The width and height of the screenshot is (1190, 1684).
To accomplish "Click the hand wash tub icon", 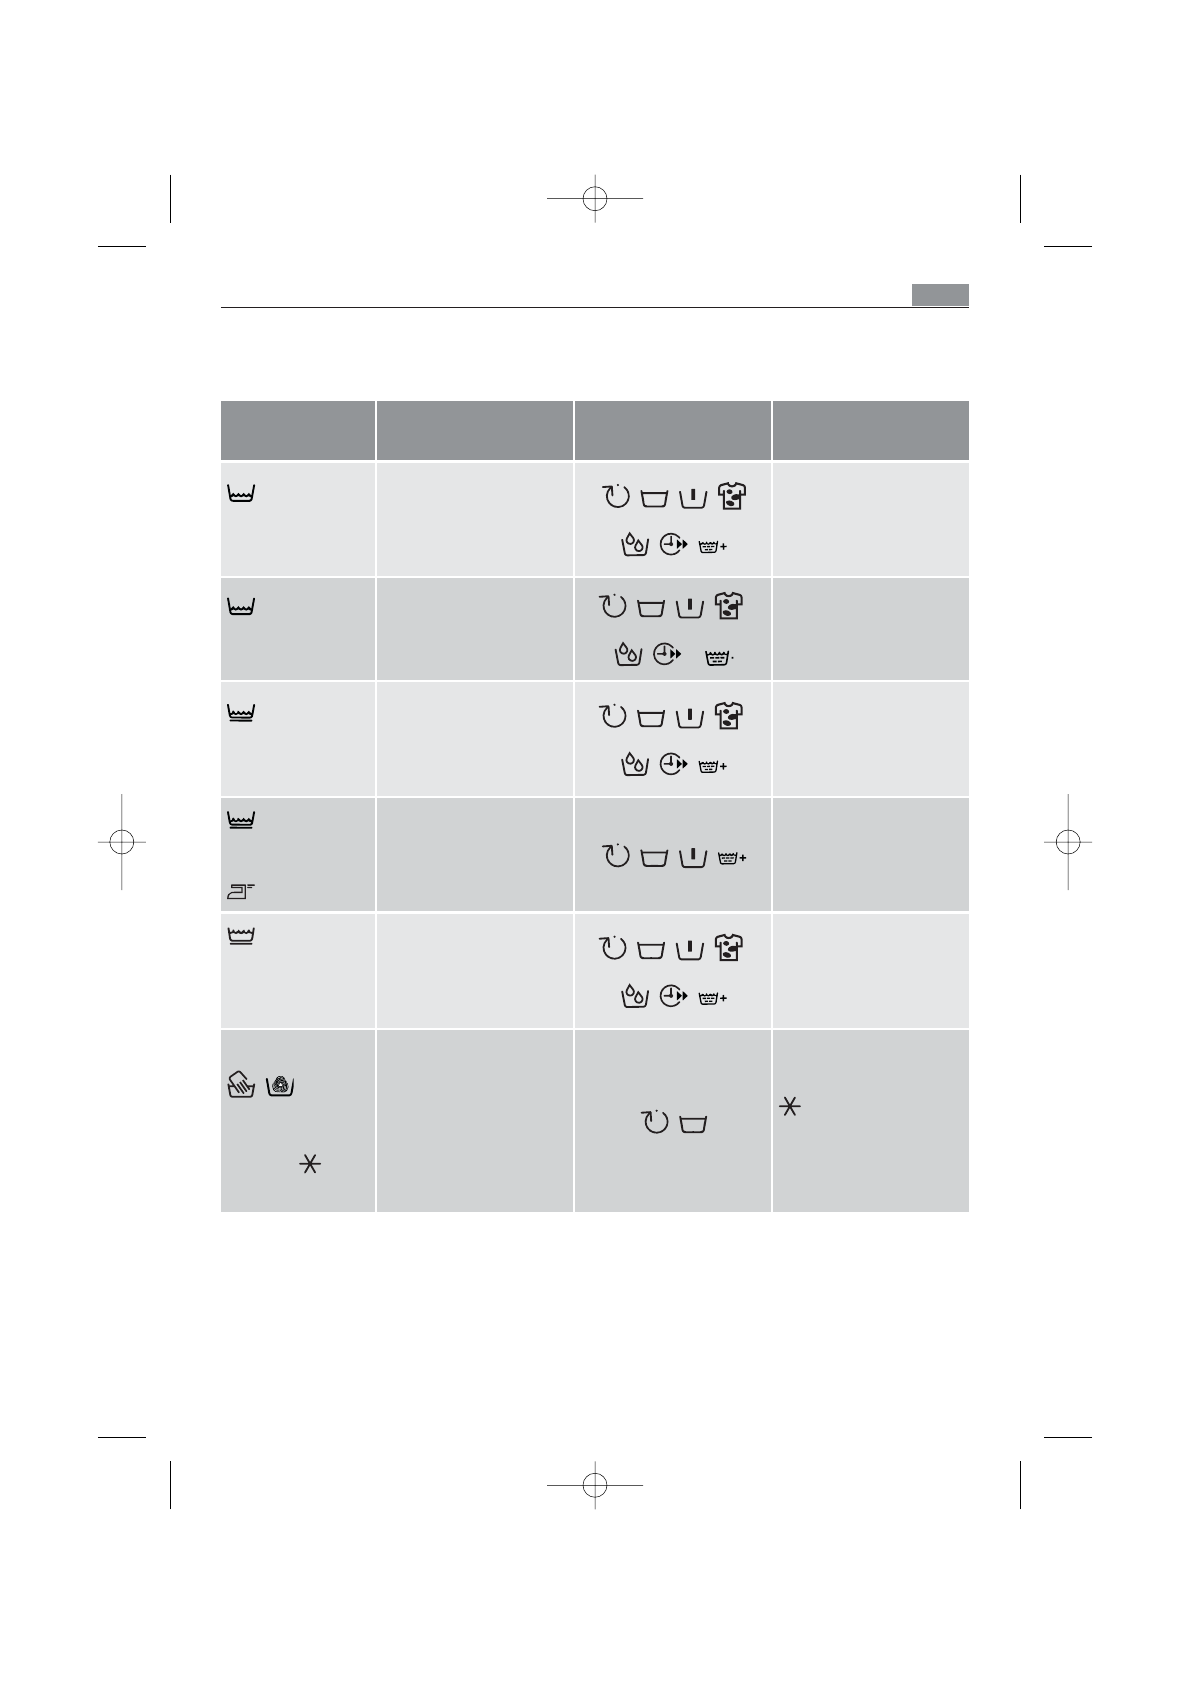I will click(x=240, y=1085).
